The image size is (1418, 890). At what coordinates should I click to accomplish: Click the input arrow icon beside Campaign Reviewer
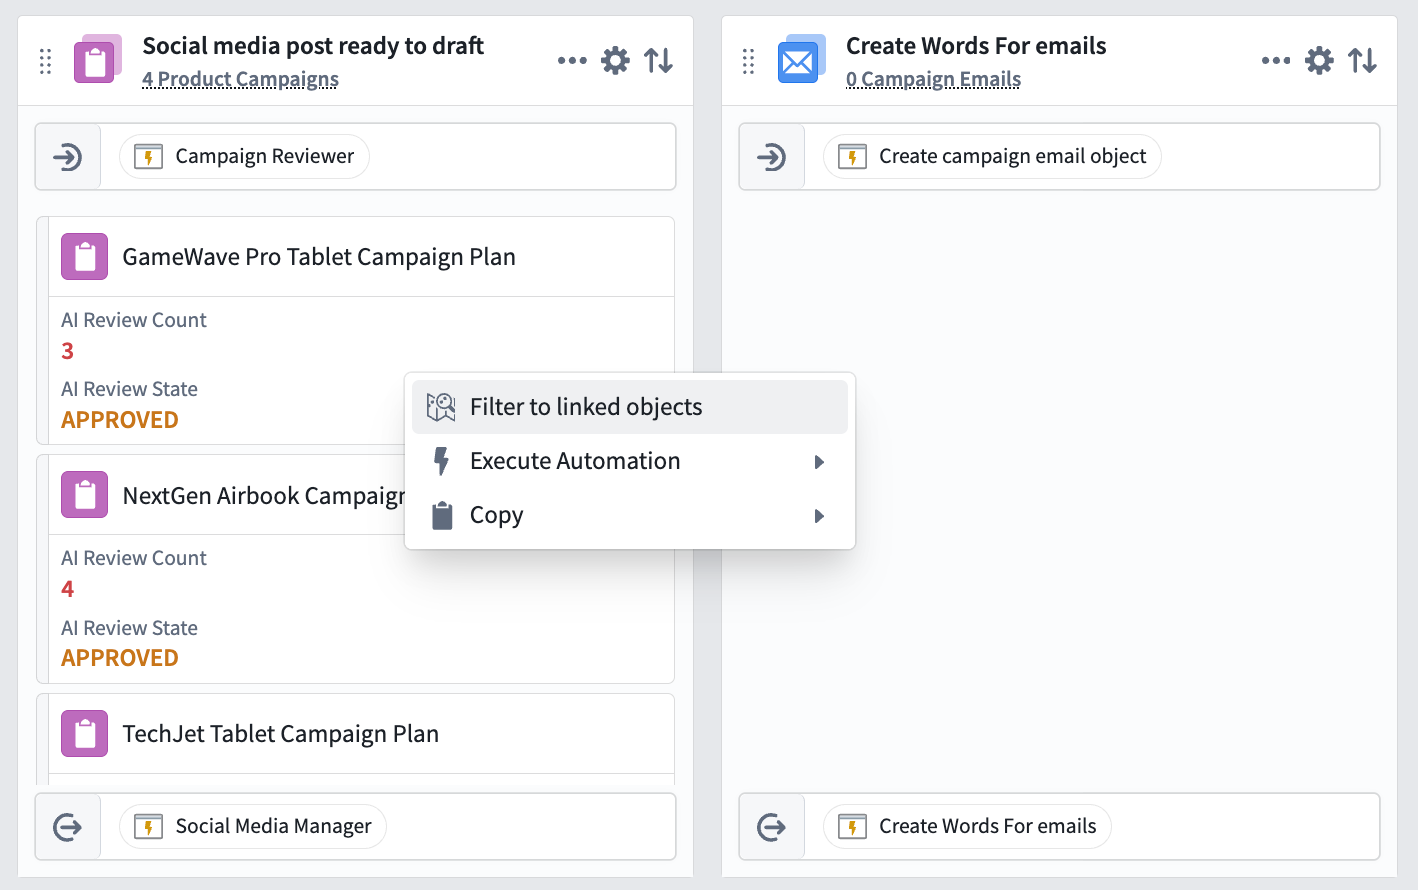click(67, 156)
